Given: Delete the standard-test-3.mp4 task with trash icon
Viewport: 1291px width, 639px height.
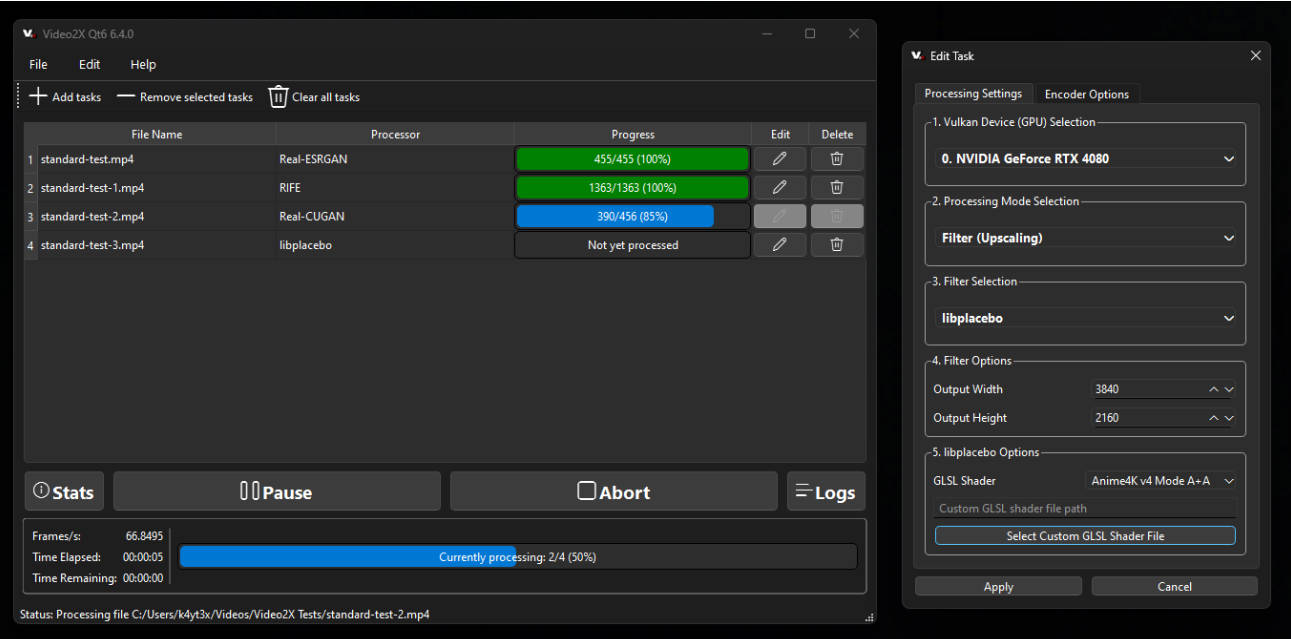Looking at the screenshot, I should point(837,244).
